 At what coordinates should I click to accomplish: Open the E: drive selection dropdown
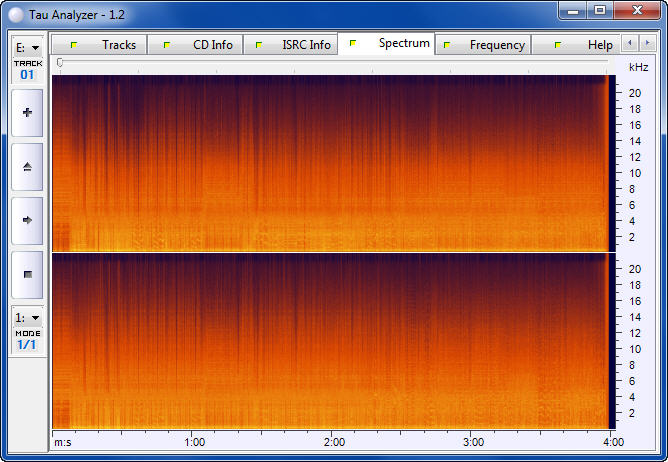27,47
